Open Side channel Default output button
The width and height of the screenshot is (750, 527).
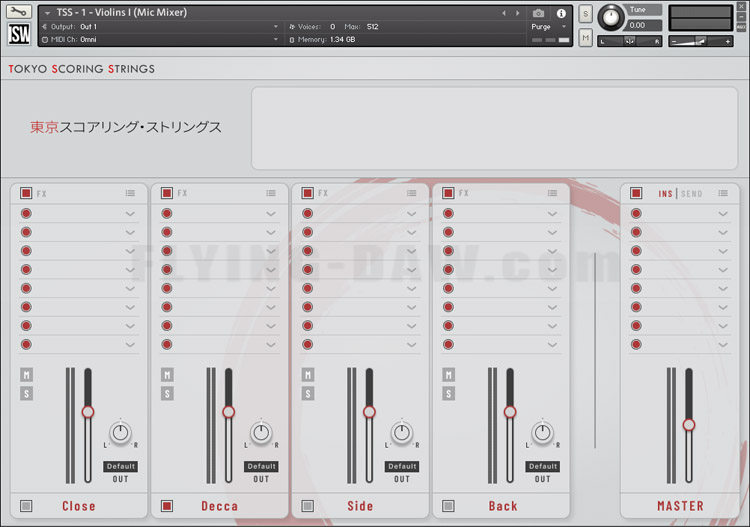(x=402, y=466)
